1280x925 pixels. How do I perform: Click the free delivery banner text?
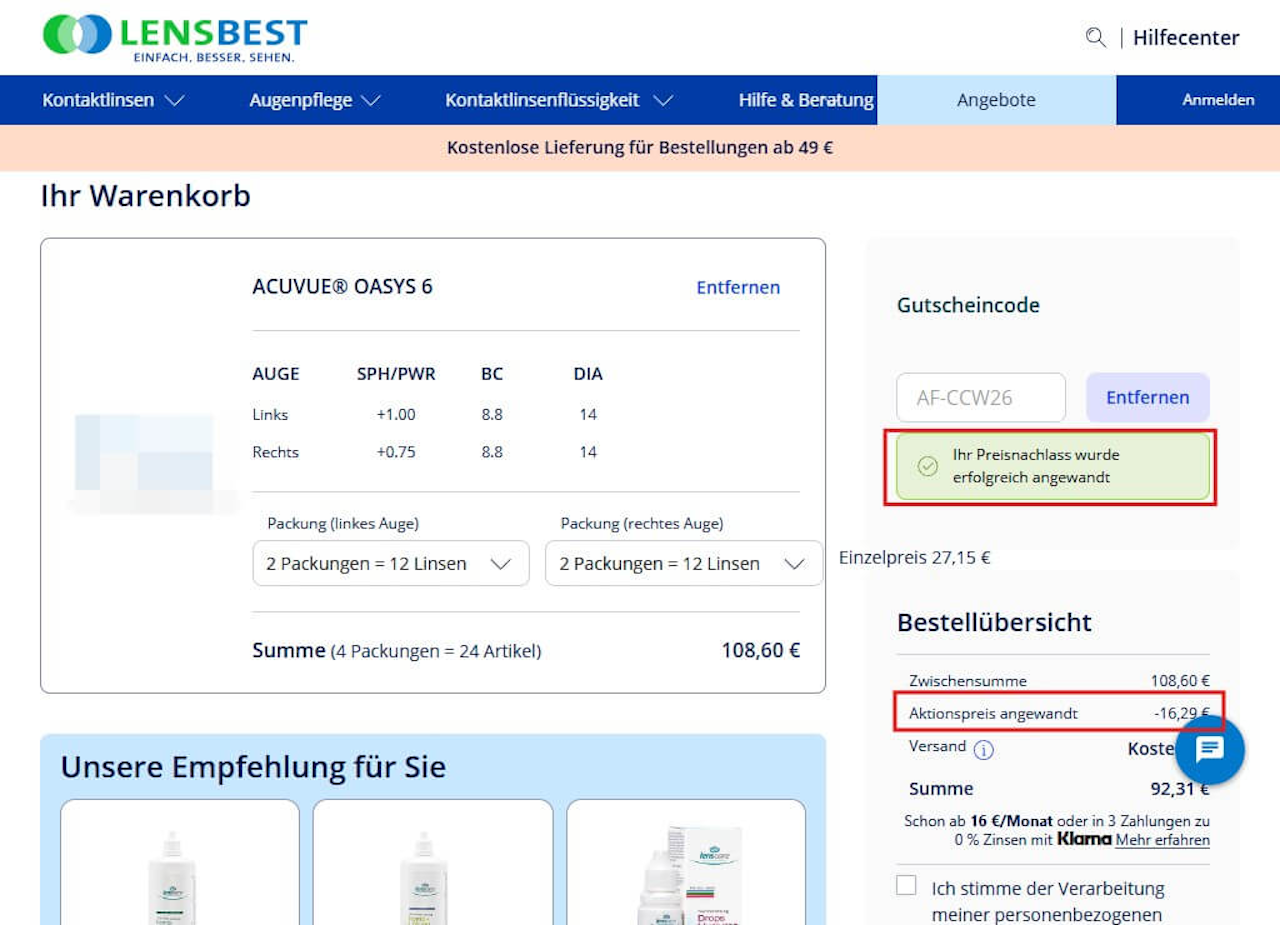click(640, 148)
